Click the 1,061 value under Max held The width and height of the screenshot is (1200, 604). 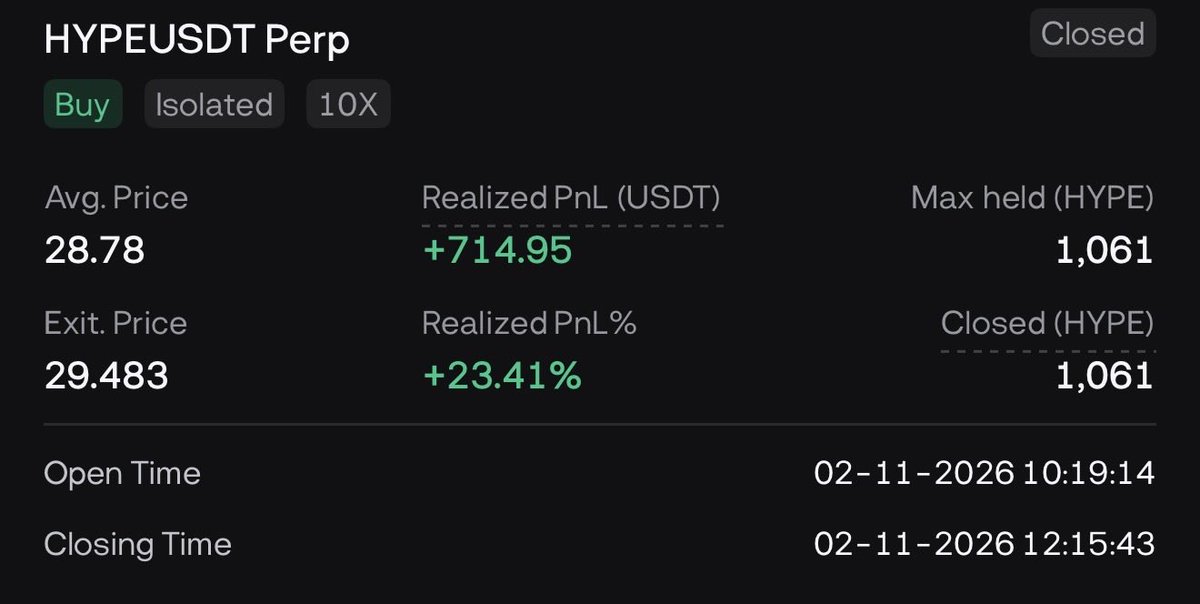1105,250
